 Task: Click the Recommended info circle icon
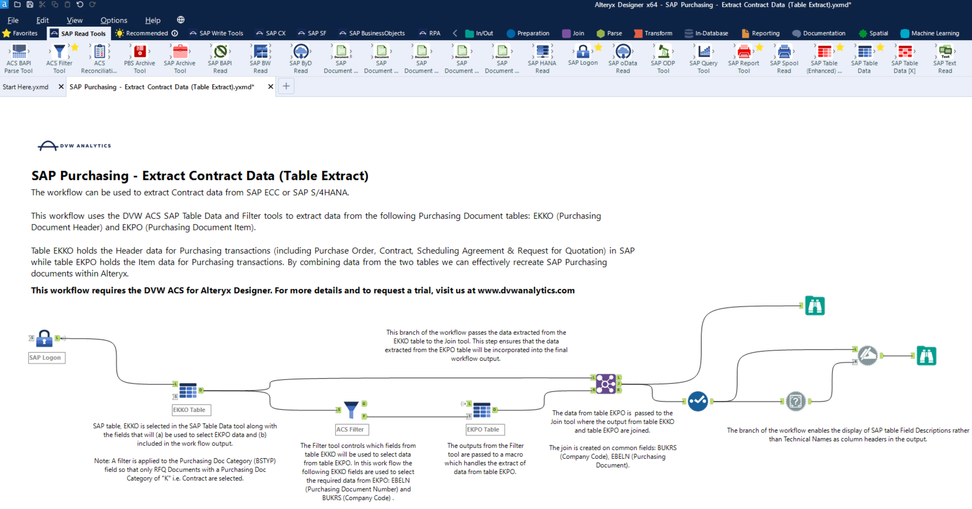[175, 33]
